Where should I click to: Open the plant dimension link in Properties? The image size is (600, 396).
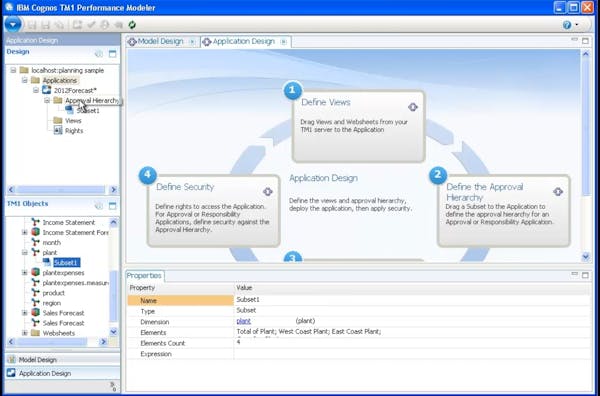click(243, 321)
